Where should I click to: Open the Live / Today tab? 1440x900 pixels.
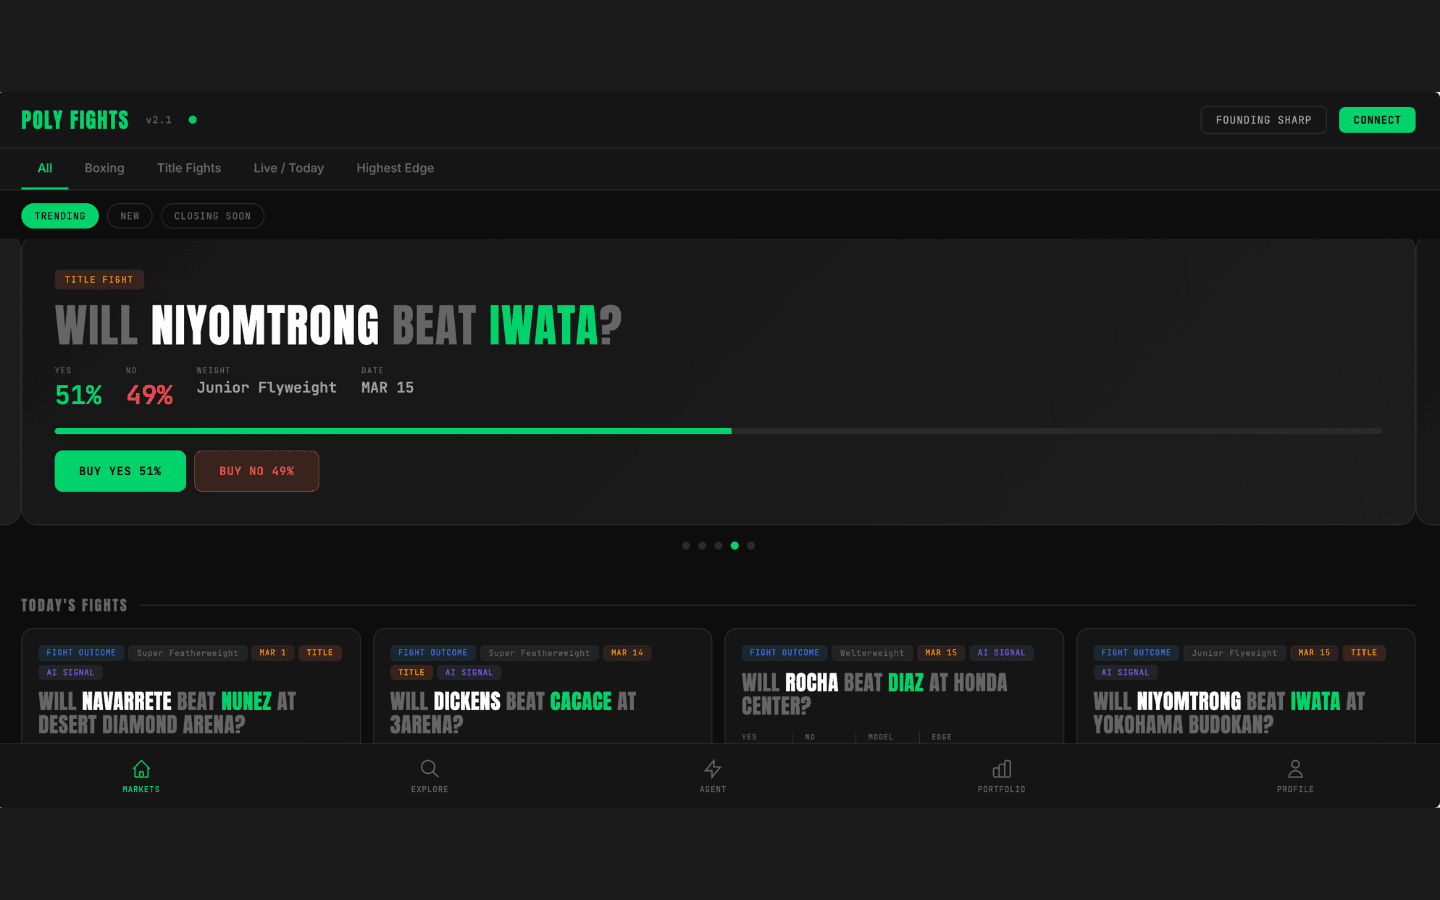coord(288,168)
